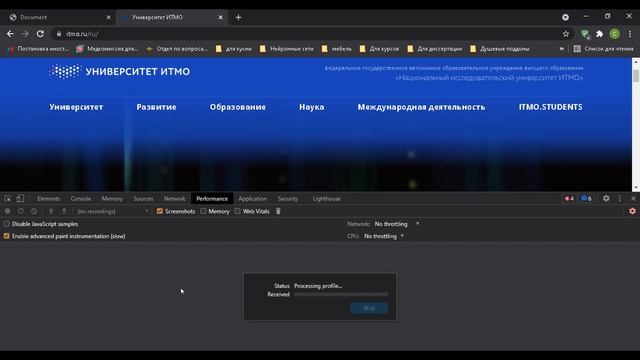Open the recordings selector dropdown
The image size is (640, 360).
[112, 211]
